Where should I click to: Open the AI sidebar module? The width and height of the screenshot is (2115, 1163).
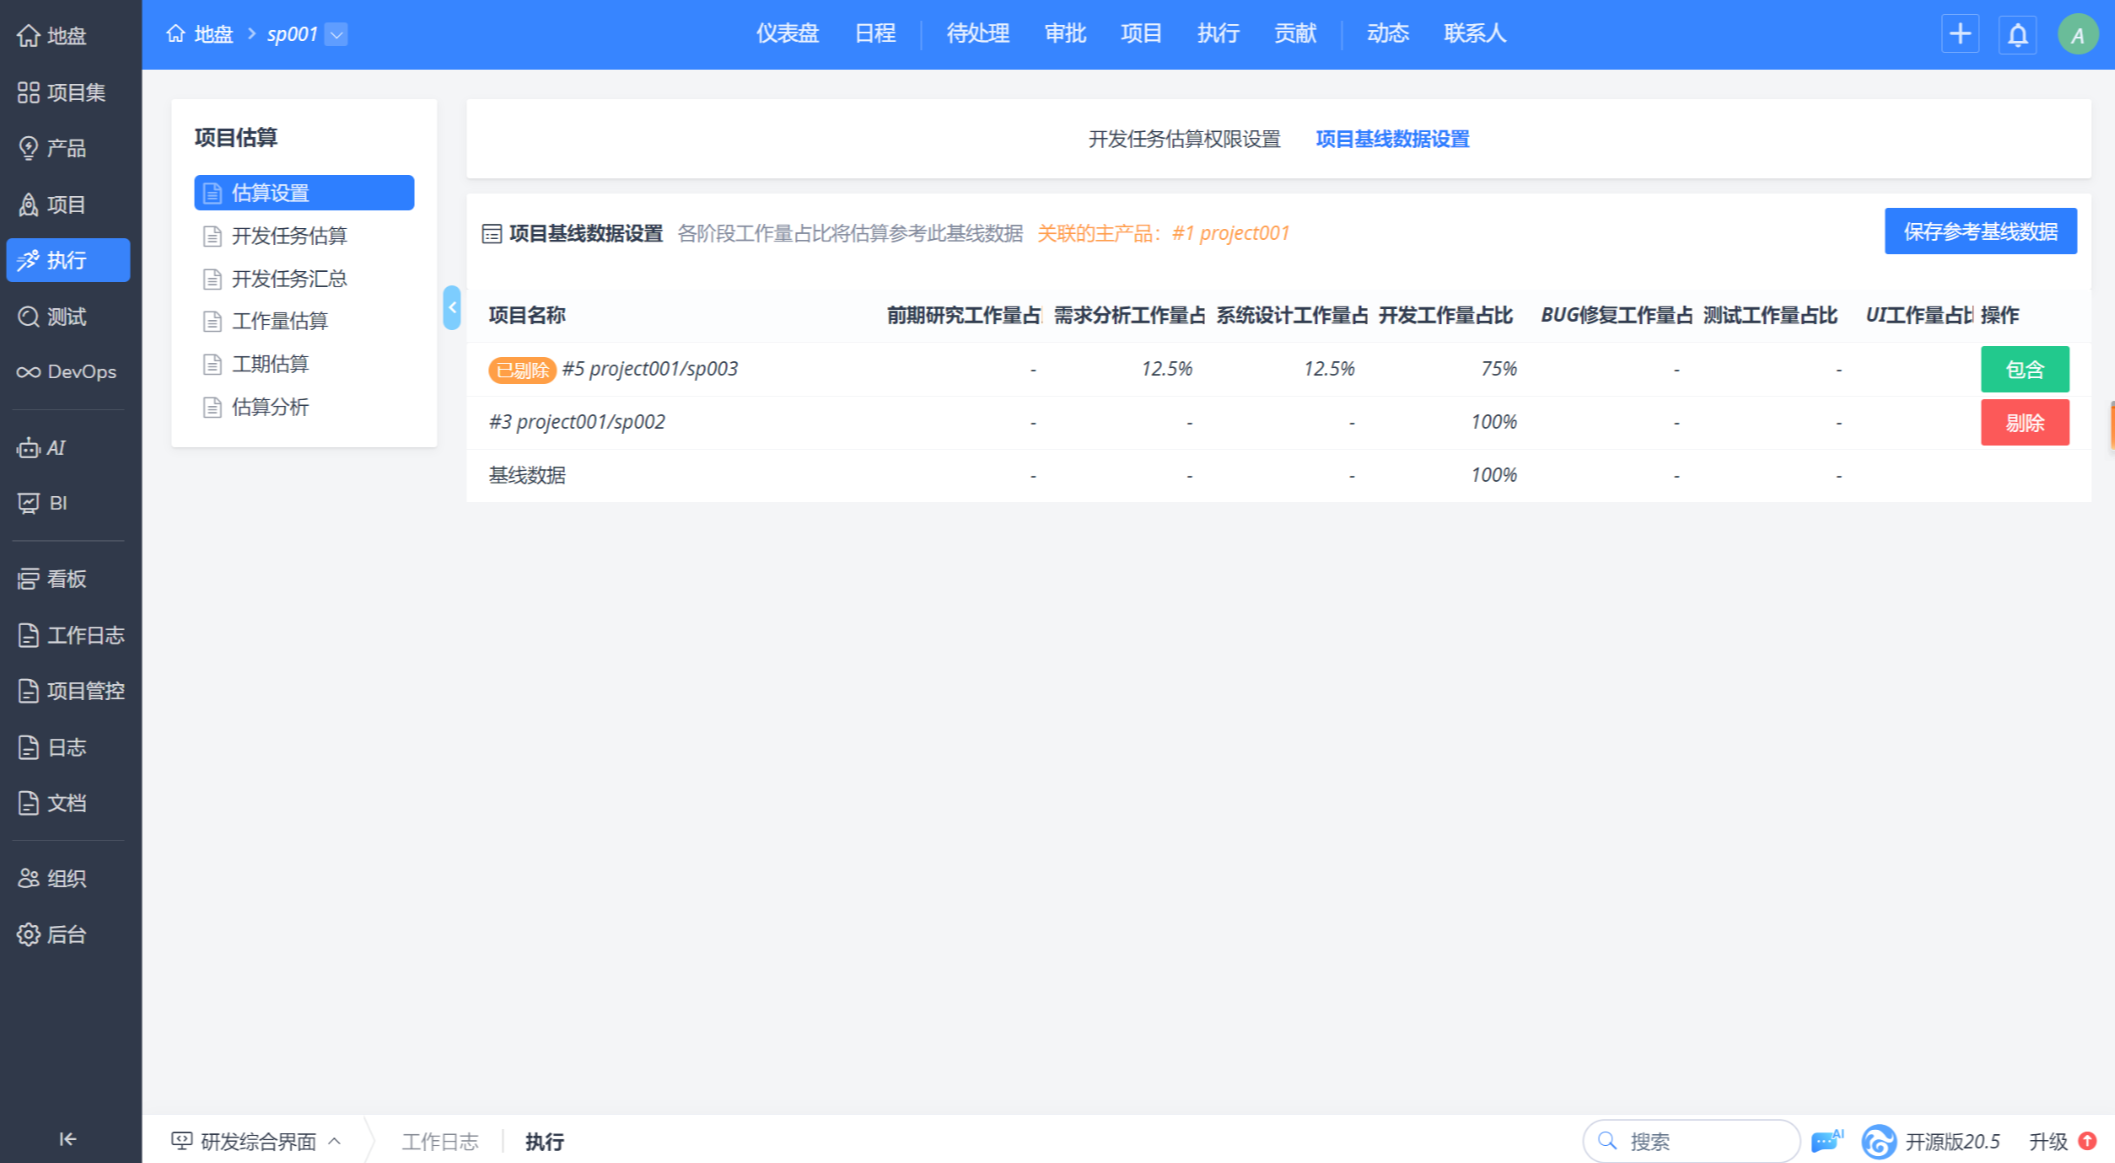tap(45, 448)
